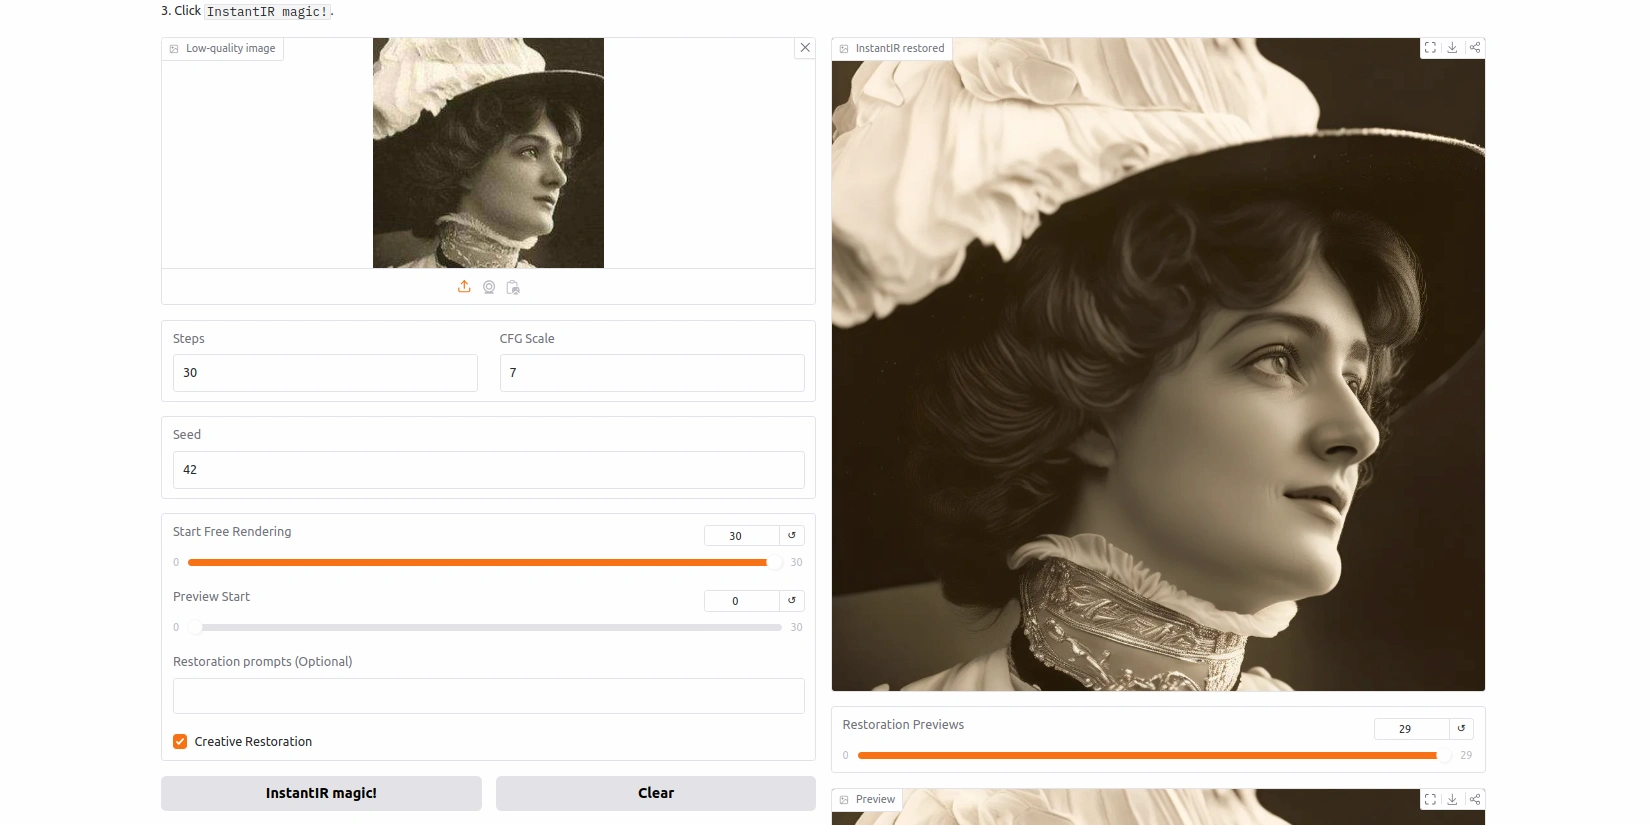The width and height of the screenshot is (1650, 825).
Task: Focus the Steps input field
Action: (325, 373)
